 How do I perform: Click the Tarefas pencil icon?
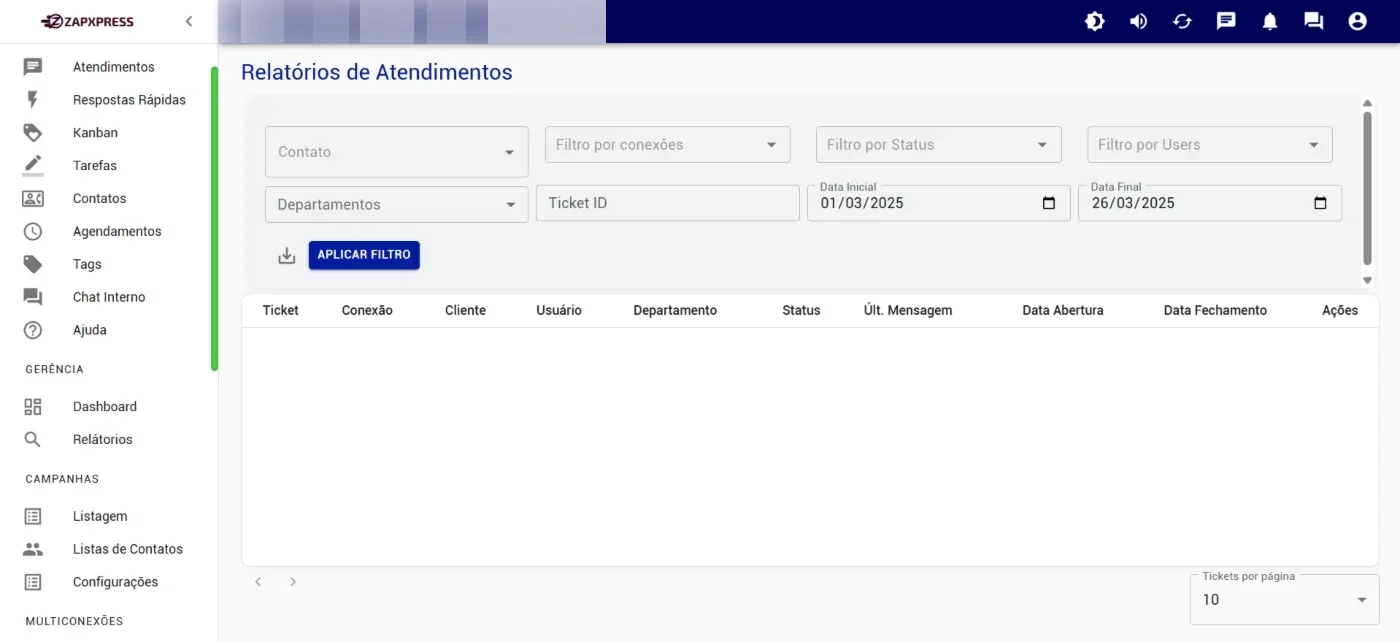coord(33,165)
